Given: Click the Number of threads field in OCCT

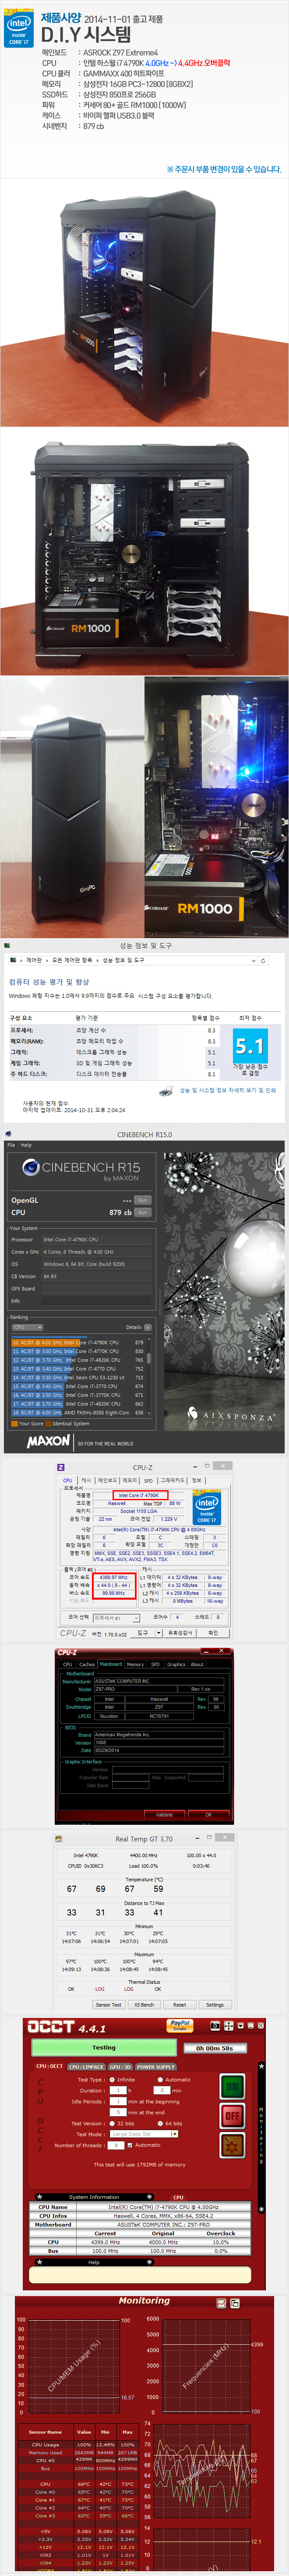Looking at the screenshot, I should [x=117, y=2144].
